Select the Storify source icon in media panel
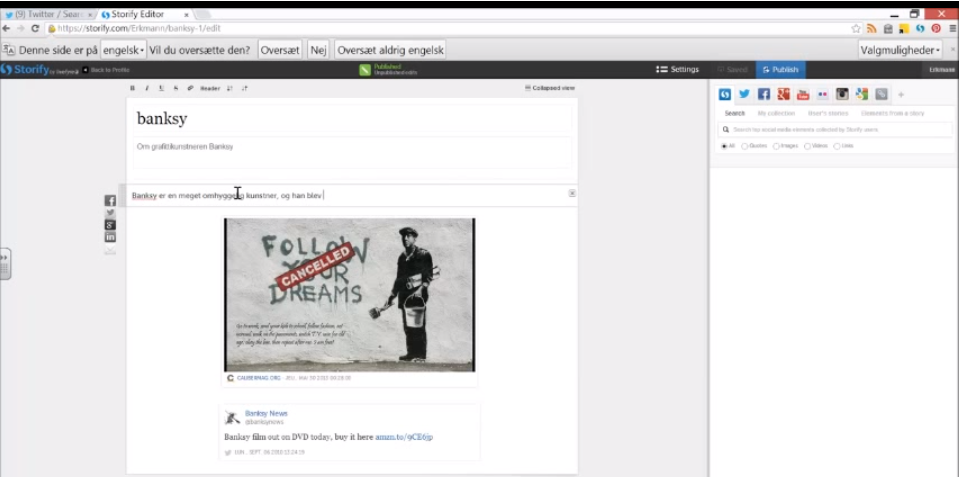Image resolution: width=959 pixels, height=477 pixels. pos(725,94)
